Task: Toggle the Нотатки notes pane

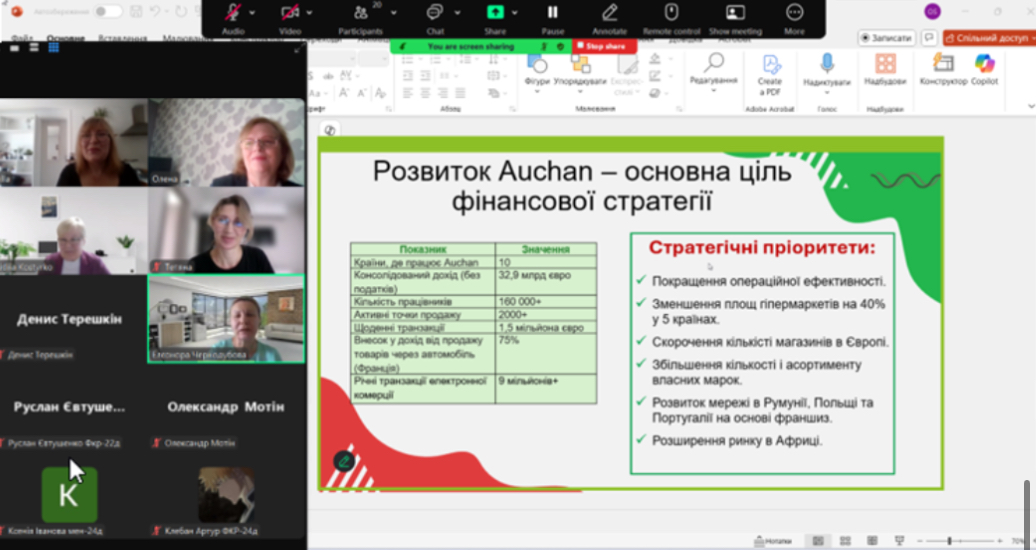Action: click(x=773, y=541)
